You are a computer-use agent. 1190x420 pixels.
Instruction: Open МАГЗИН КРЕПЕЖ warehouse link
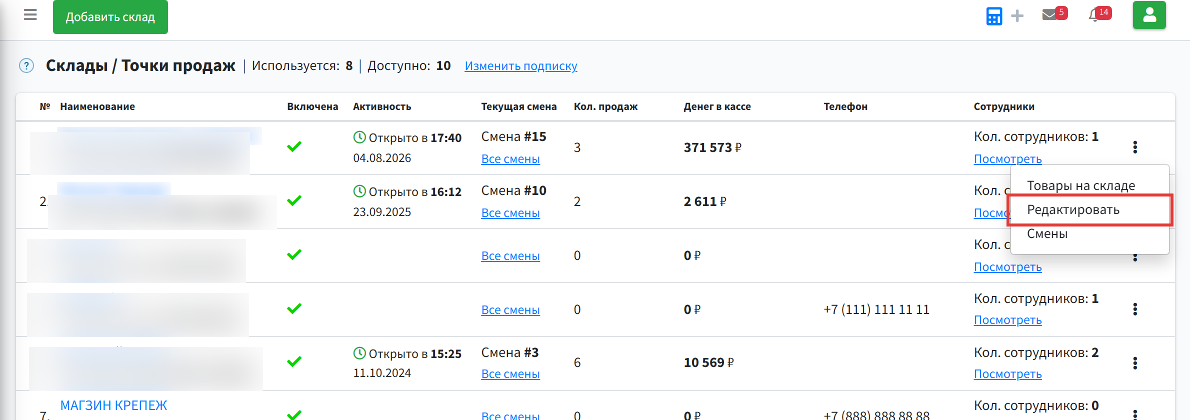tap(113, 406)
